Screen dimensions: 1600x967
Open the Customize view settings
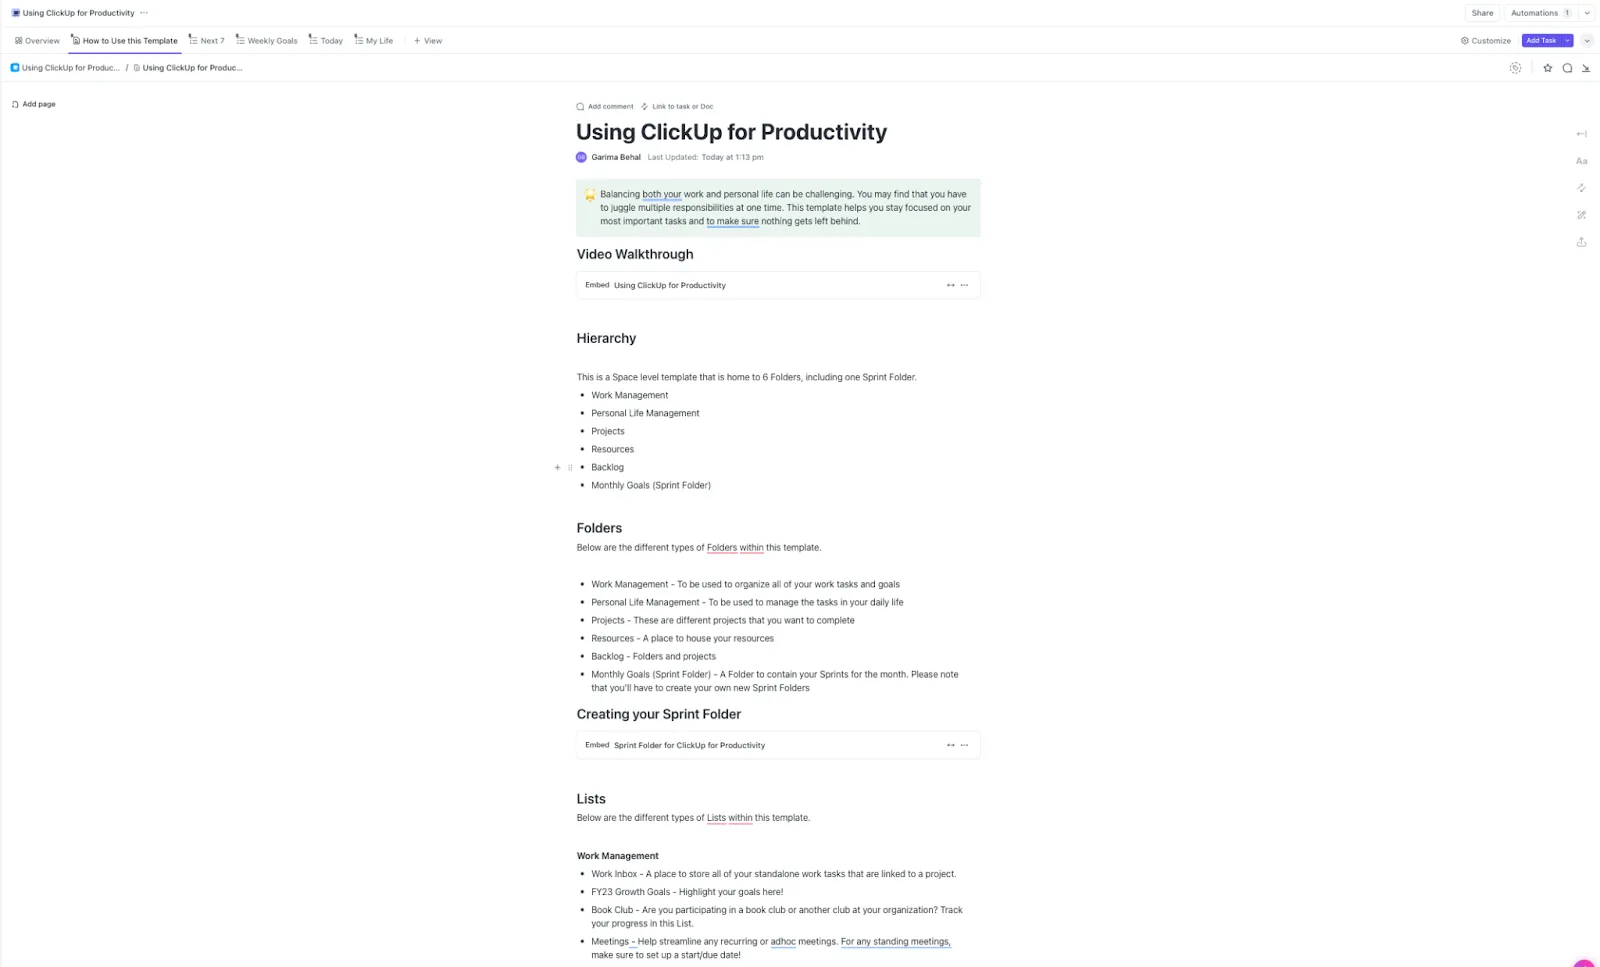click(1485, 41)
